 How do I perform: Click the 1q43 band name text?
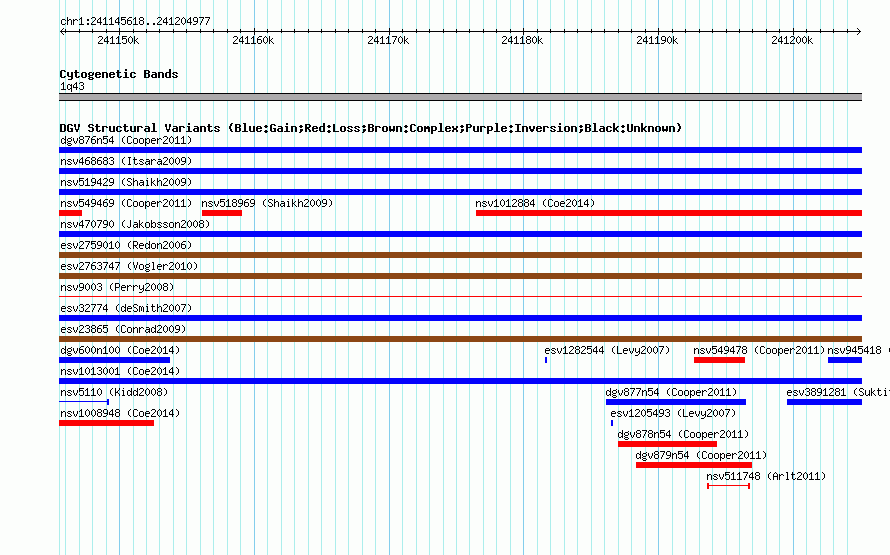72,86
